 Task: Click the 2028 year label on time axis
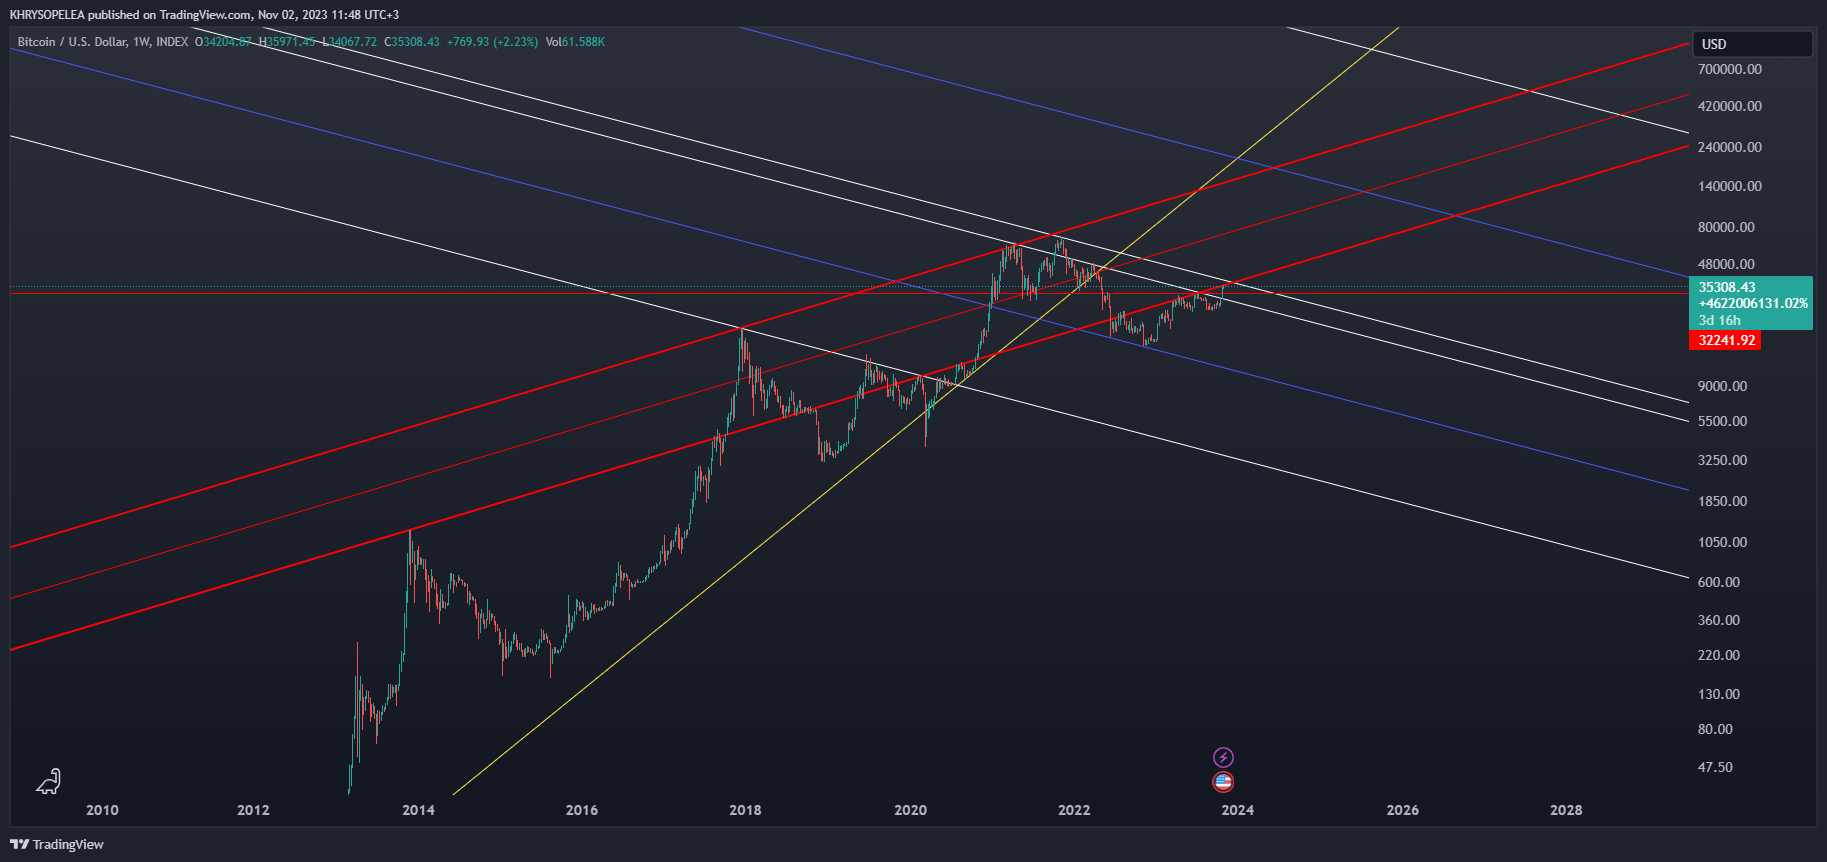tap(1566, 810)
